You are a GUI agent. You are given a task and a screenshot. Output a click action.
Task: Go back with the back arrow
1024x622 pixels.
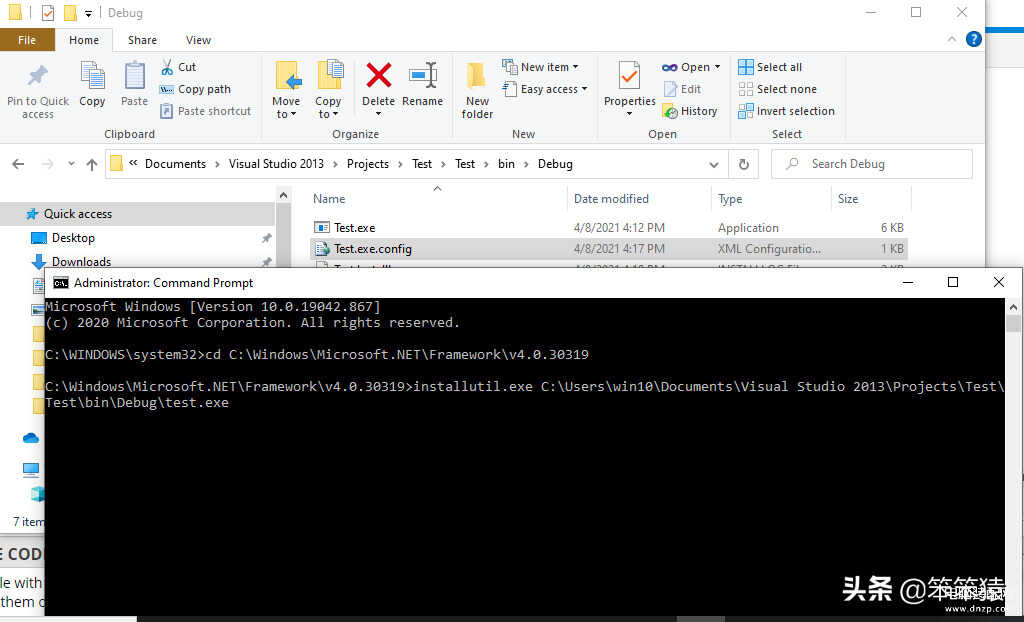(x=18, y=164)
